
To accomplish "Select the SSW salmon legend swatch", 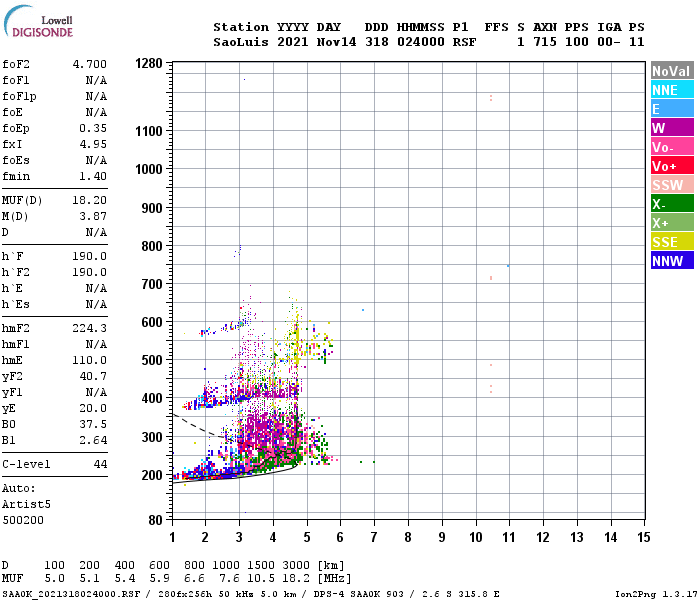I will (672, 185).
